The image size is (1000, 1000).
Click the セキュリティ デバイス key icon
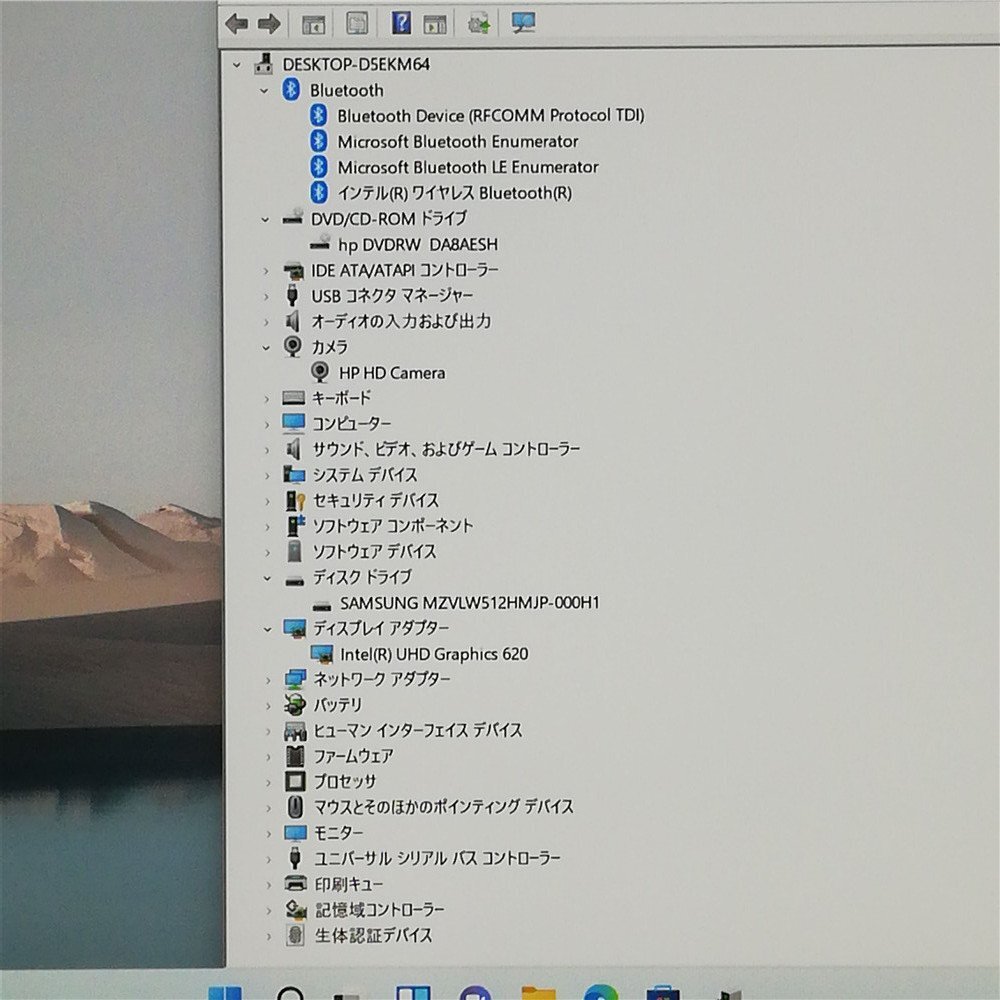pyautogui.click(x=294, y=501)
